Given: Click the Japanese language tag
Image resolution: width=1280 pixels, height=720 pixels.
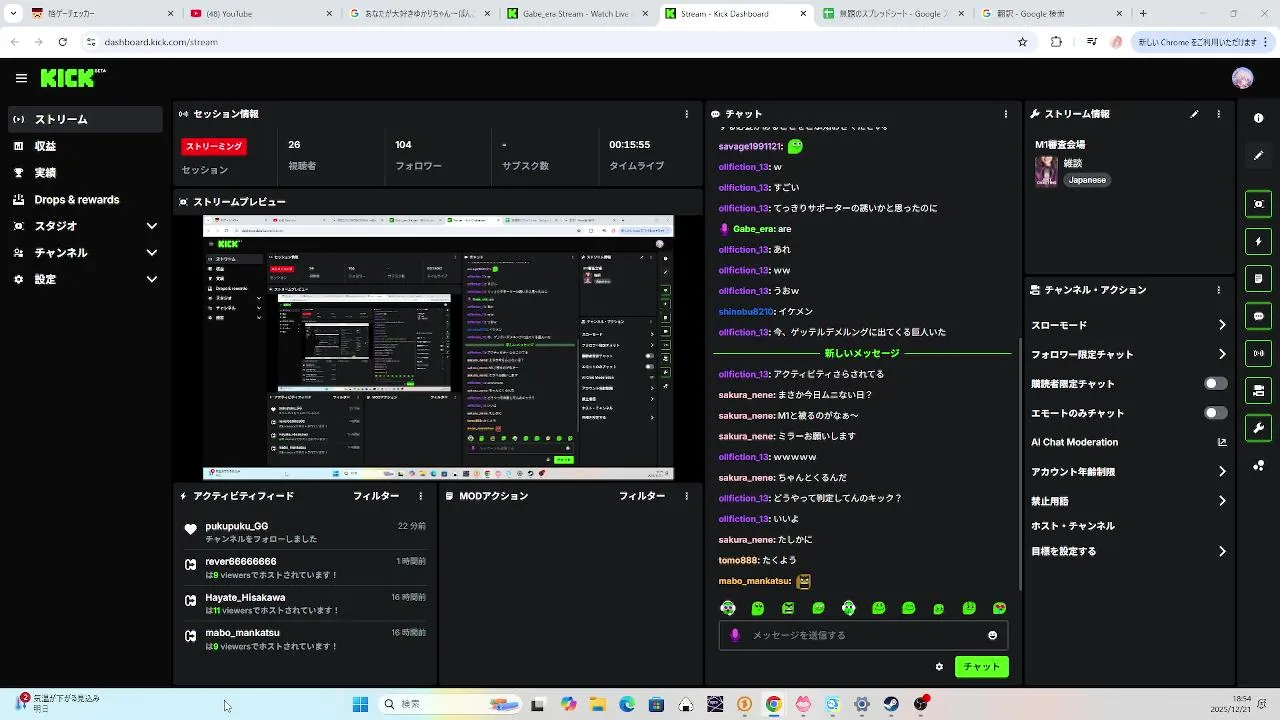Looking at the screenshot, I should (x=1087, y=180).
